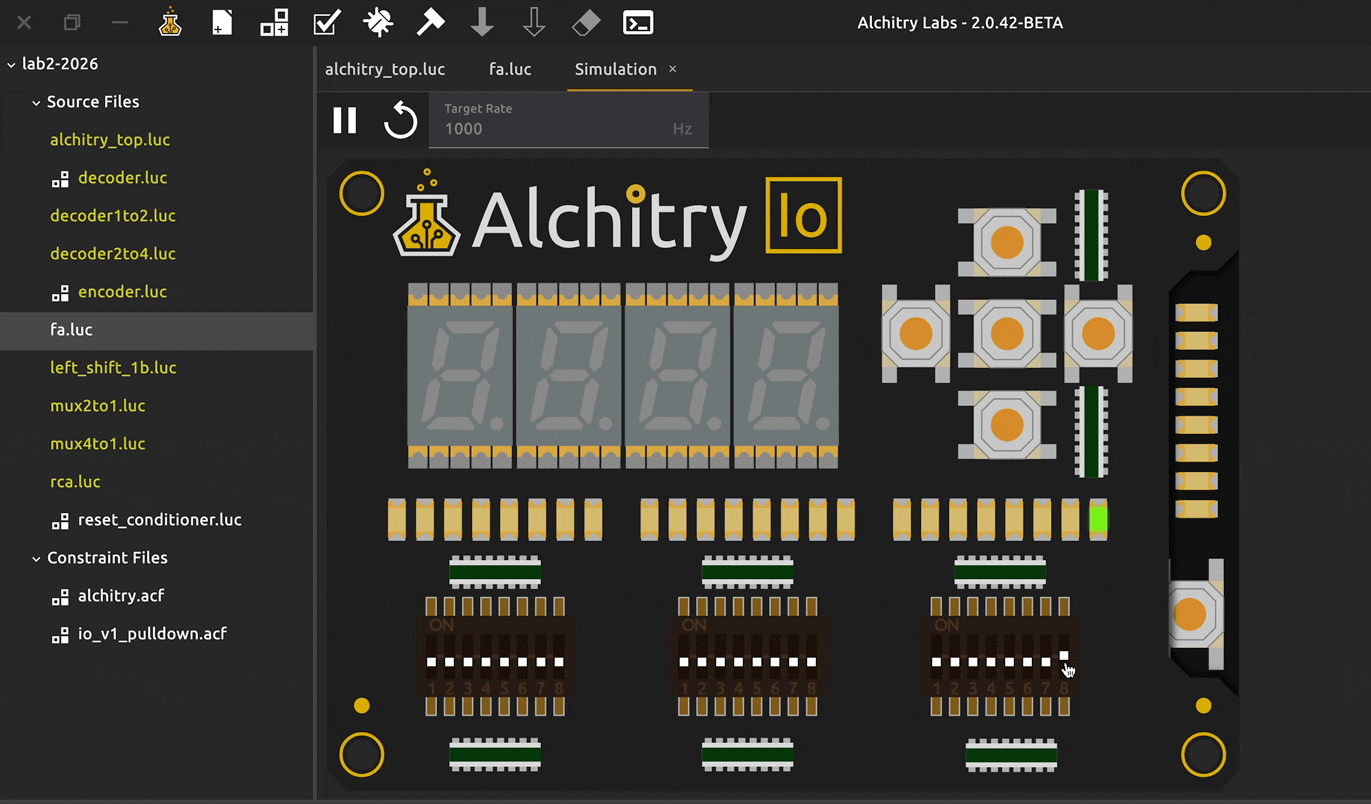Click the lit green LED
This screenshot has height=804, width=1371.
click(1098, 520)
